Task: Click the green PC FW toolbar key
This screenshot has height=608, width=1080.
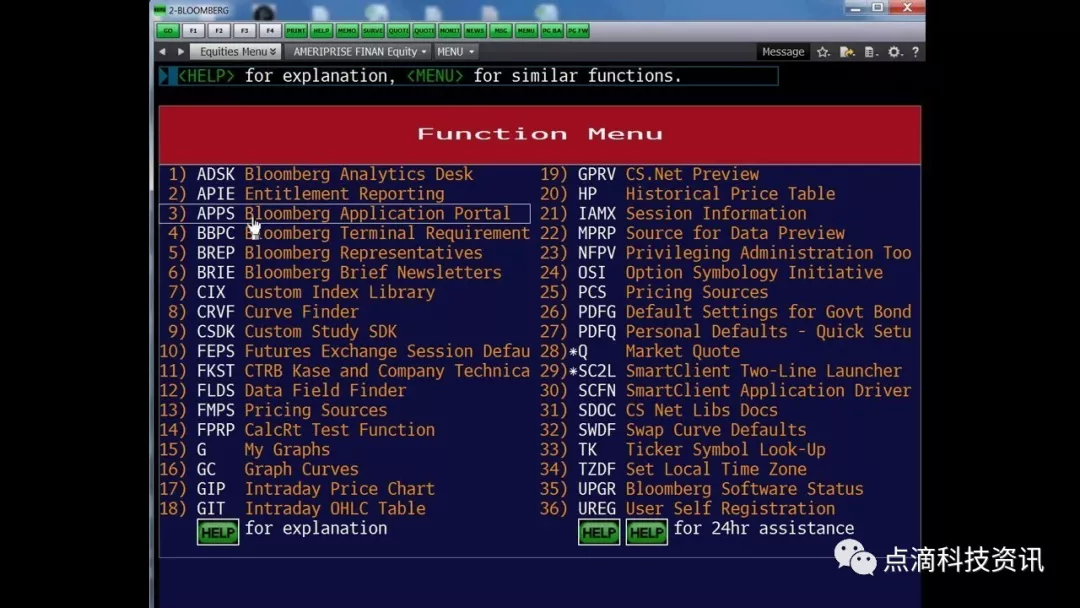Action: coord(577,30)
